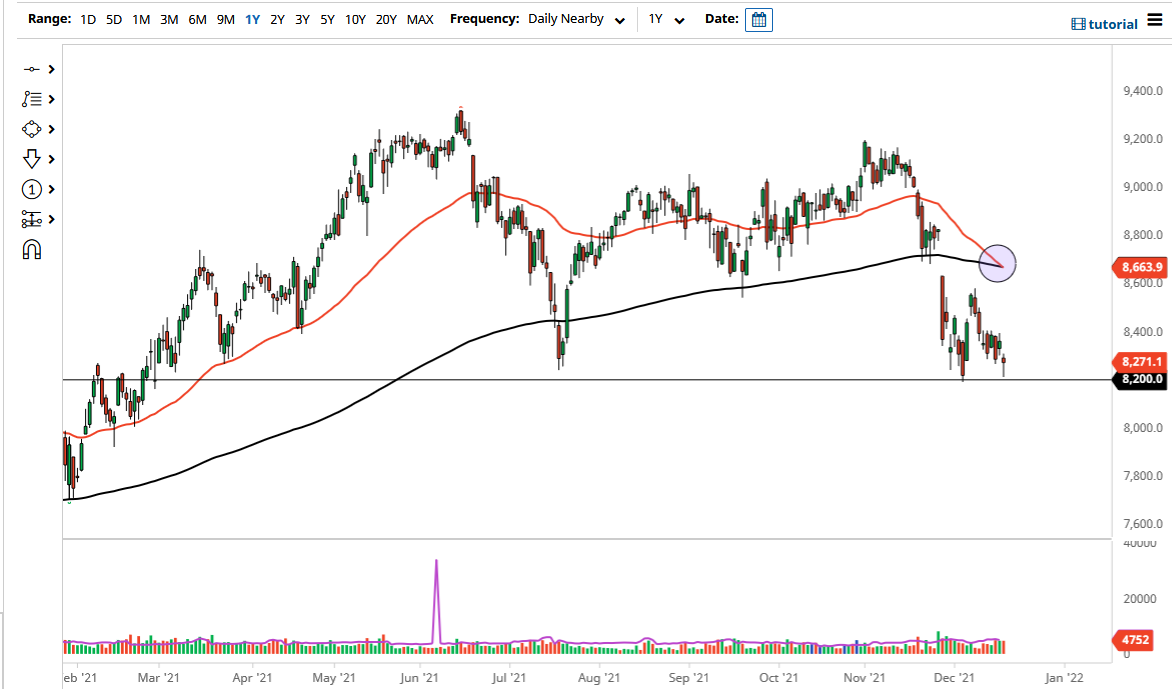Select the active 1Y range
This screenshot has height=689, width=1175.
[x=253, y=19]
